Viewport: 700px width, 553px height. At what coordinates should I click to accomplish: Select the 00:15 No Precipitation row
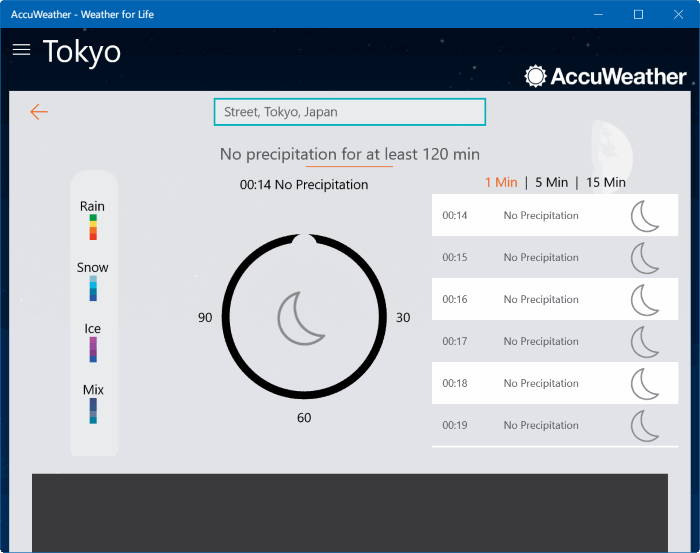click(555, 257)
